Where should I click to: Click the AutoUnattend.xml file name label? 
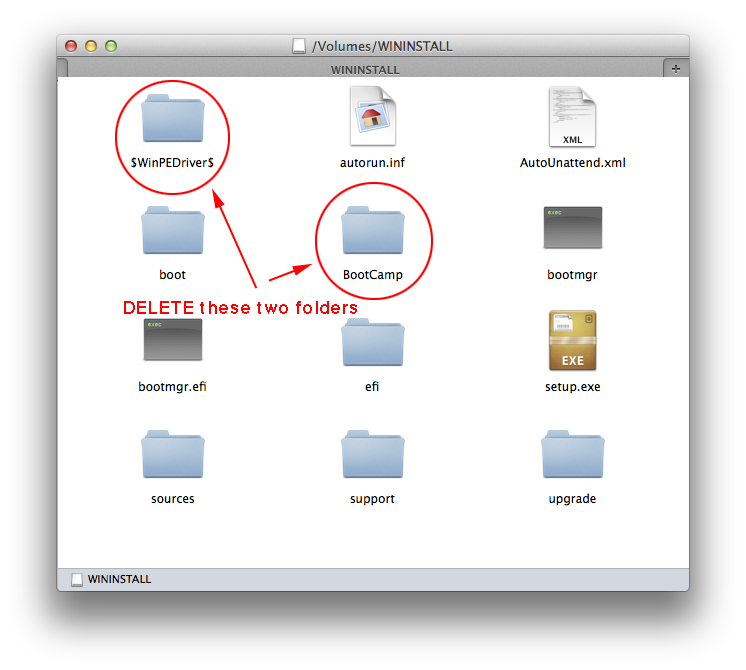pyautogui.click(x=573, y=163)
